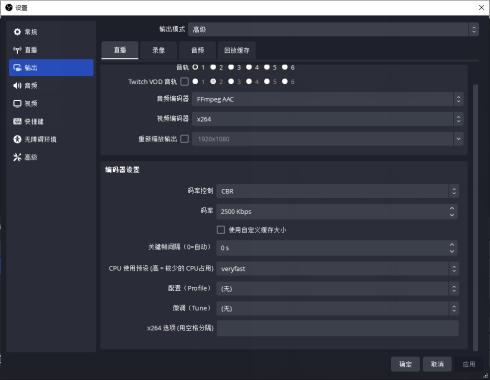This screenshot has height=380, width=490.
Task: Open the 直播 antenna icon in sidebar
Action: (17, 50)
